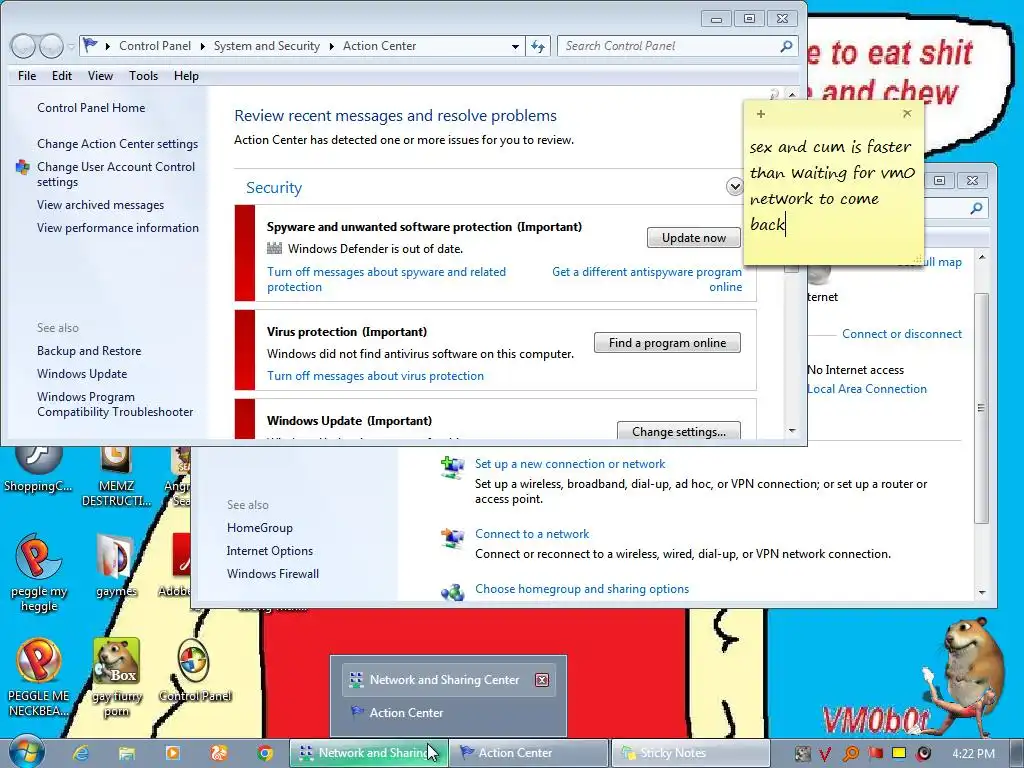The width and height of the screenshot is (1024, 768).
Task: Open View archived messages link
Action: [x=101, y=205]
